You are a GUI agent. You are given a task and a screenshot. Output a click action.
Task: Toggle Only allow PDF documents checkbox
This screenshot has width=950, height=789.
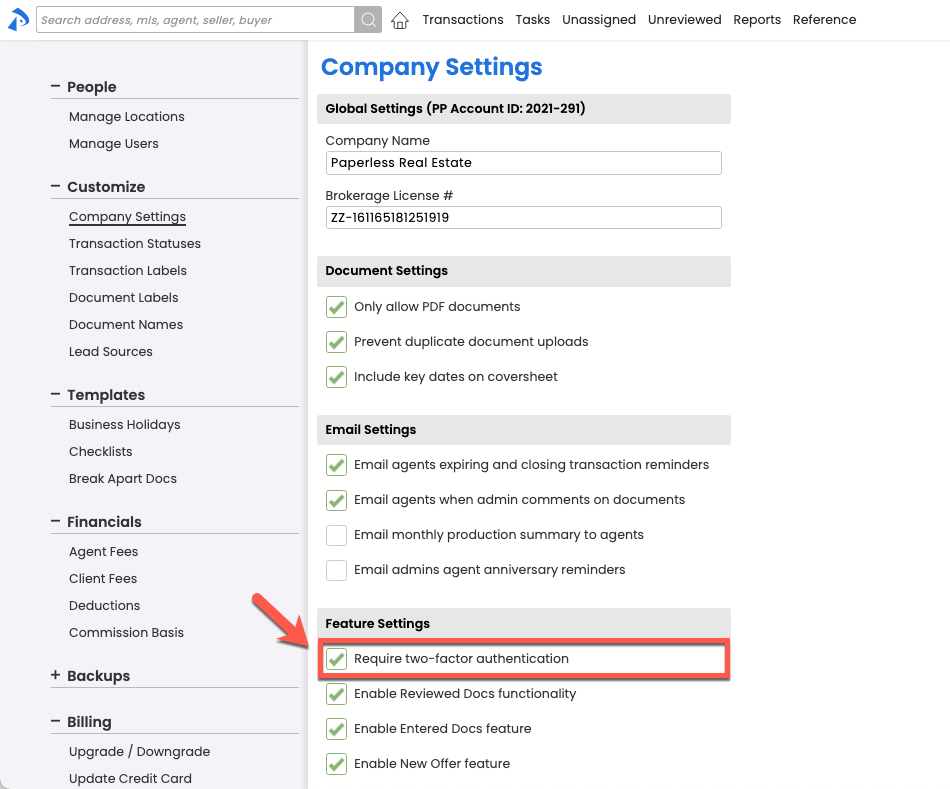pos(337,307)
